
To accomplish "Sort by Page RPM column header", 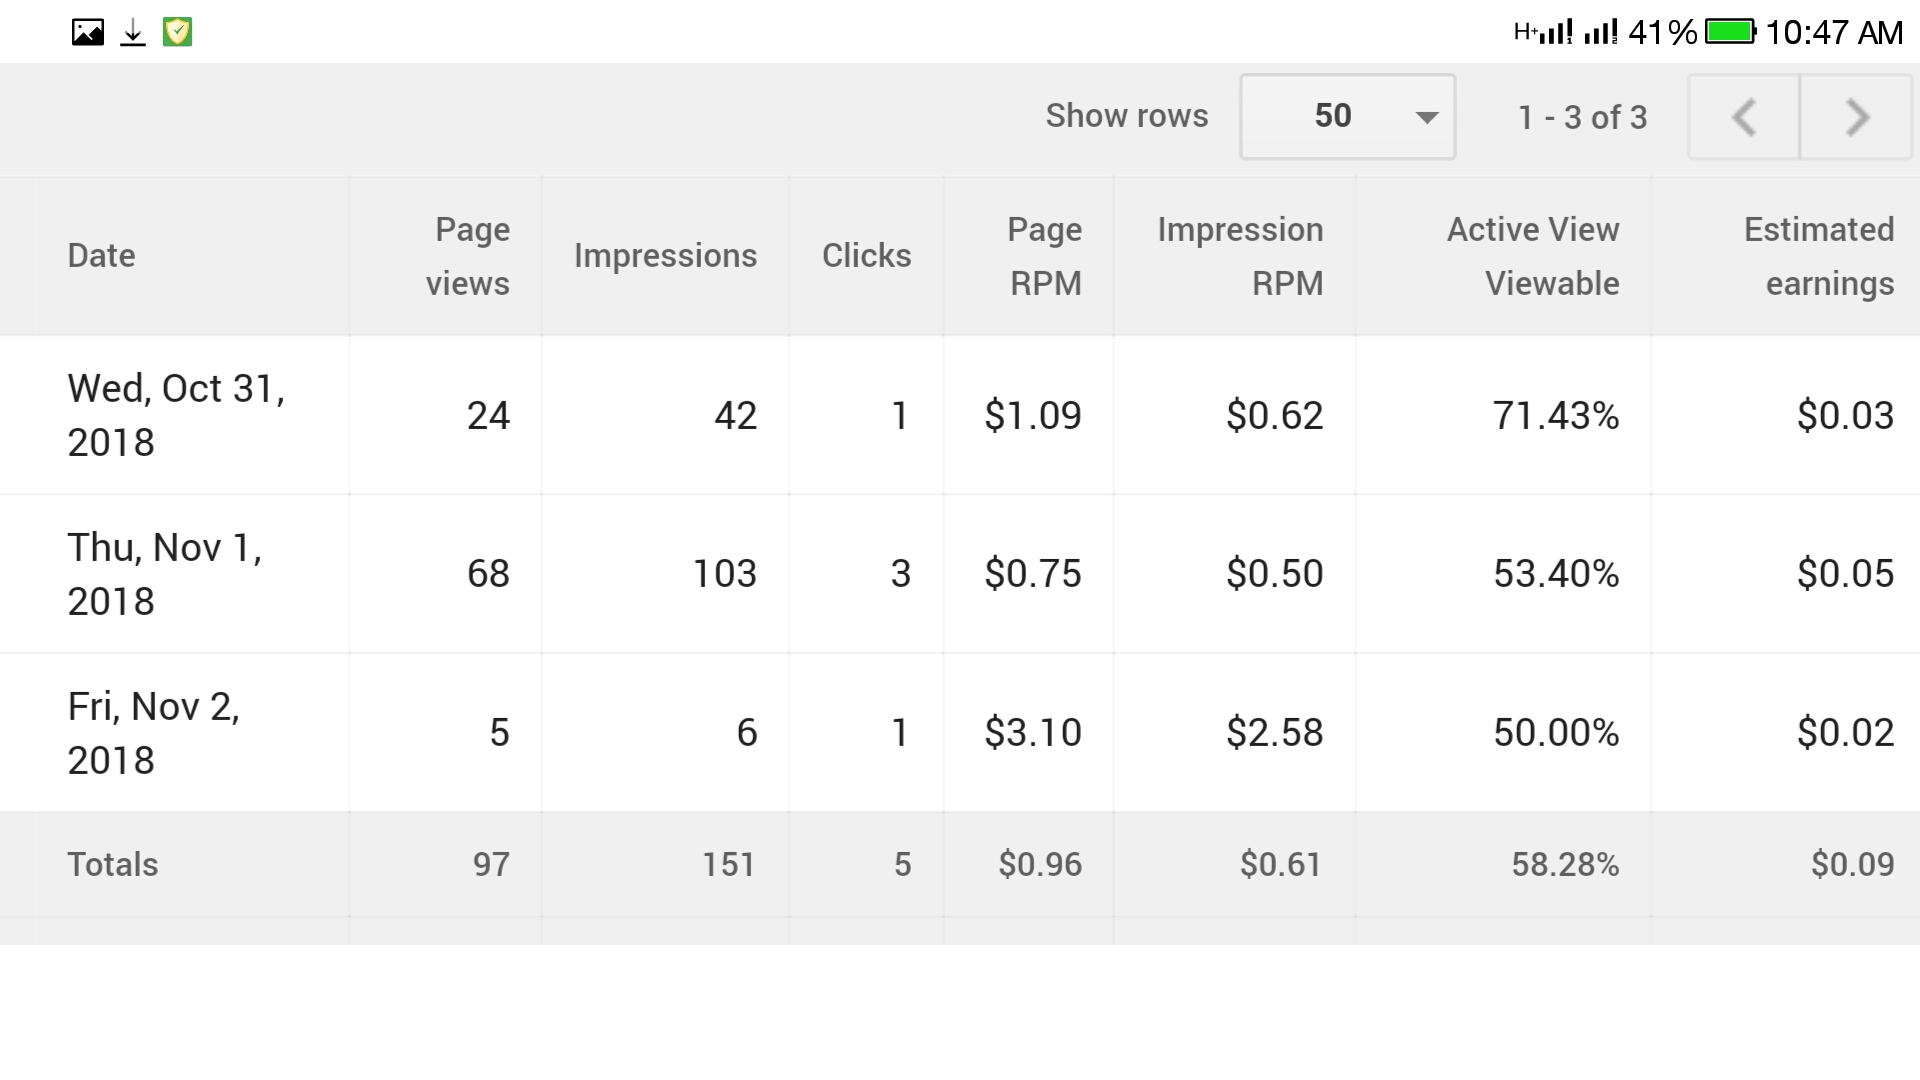I will 1044,256.
